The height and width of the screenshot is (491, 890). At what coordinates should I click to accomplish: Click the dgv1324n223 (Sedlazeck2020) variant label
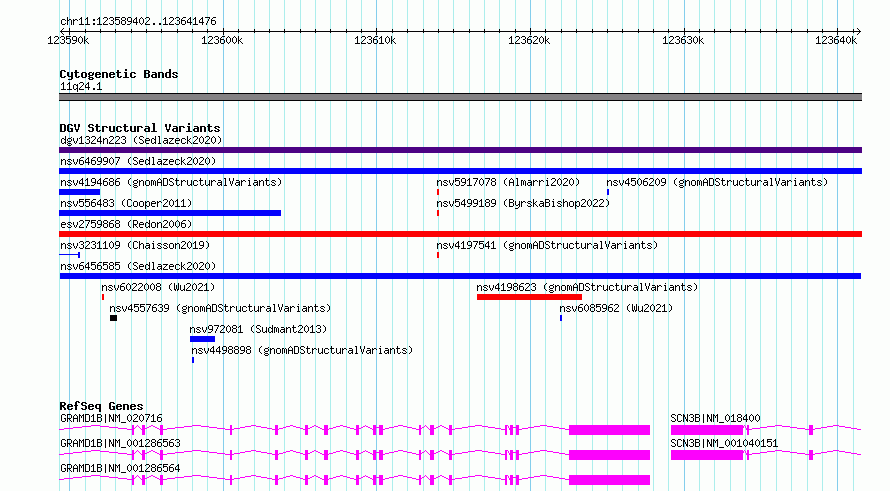coord(141,140)
